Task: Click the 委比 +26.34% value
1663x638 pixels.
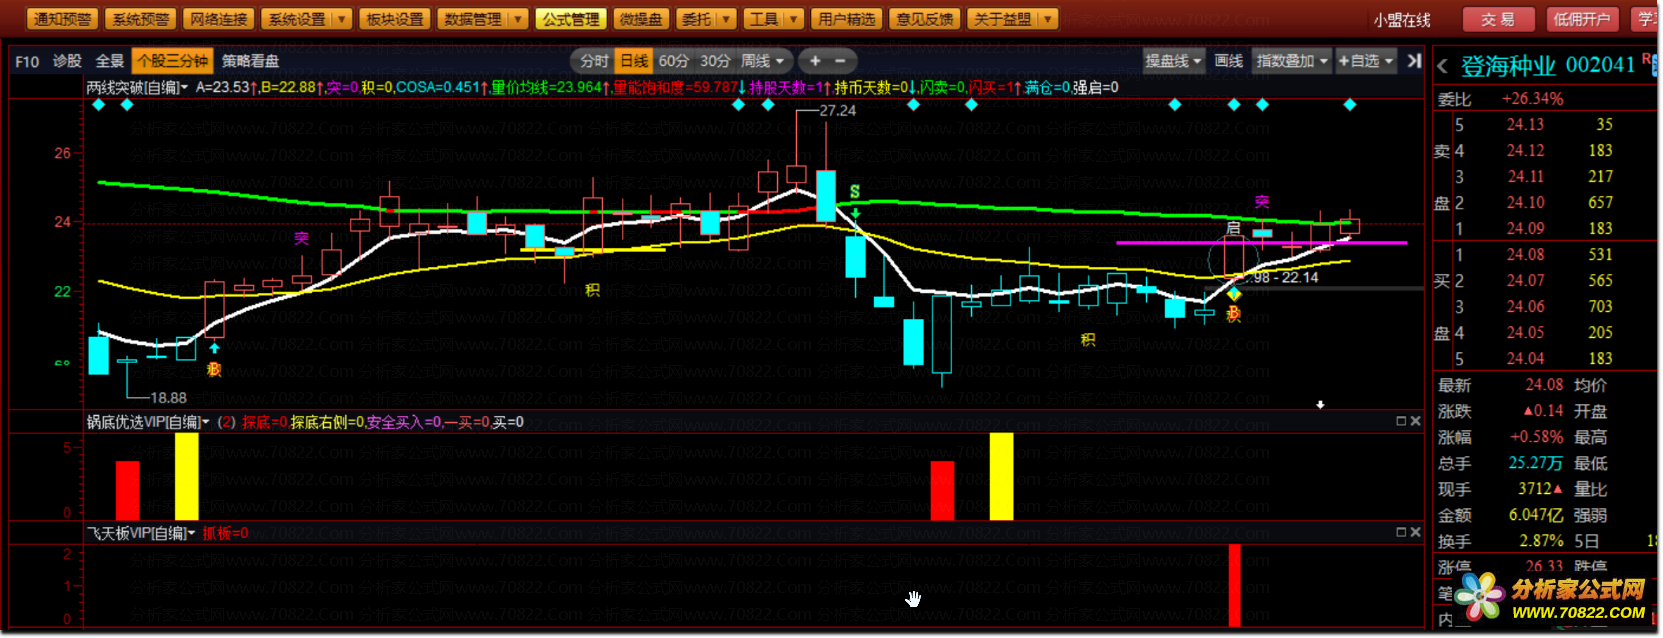Action: [x=1532, y=99]
